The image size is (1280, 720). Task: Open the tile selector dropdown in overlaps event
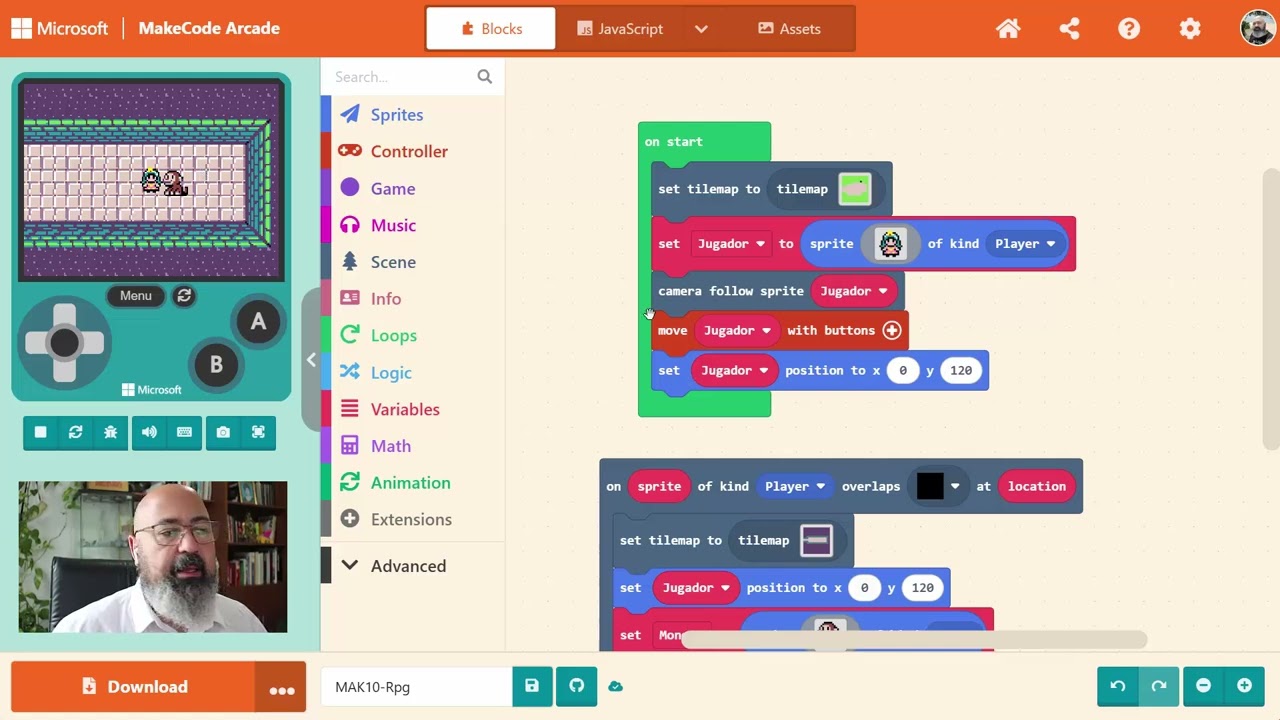(x=955, y=487)
